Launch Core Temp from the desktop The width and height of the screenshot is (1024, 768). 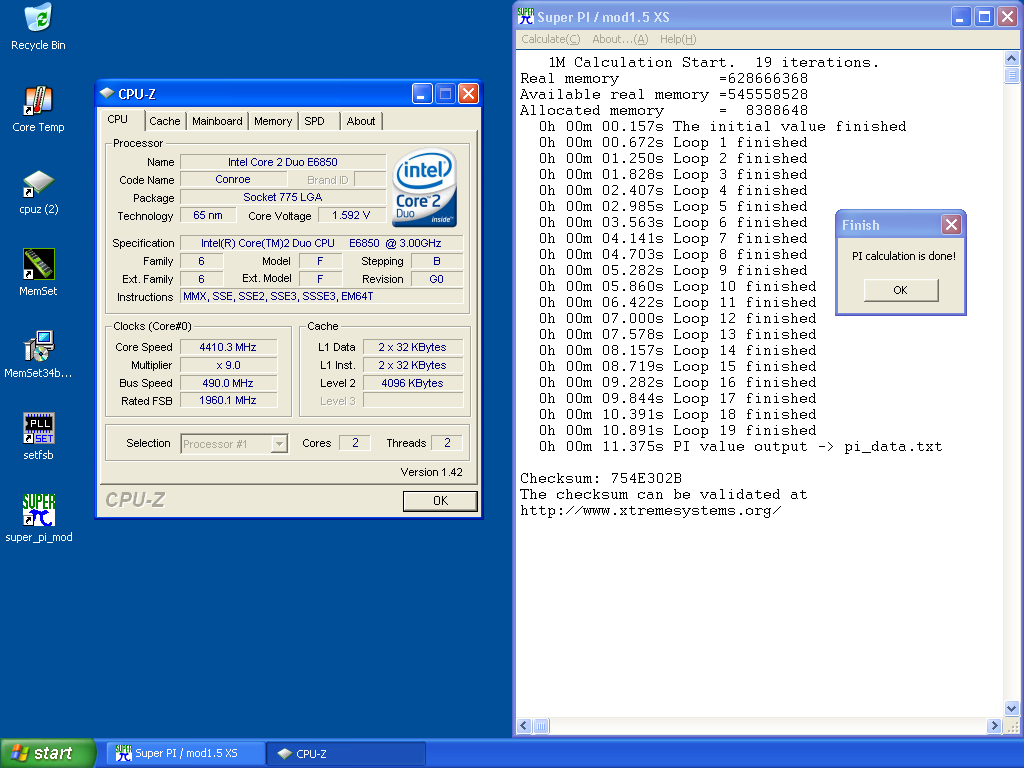tap(38, 109)
